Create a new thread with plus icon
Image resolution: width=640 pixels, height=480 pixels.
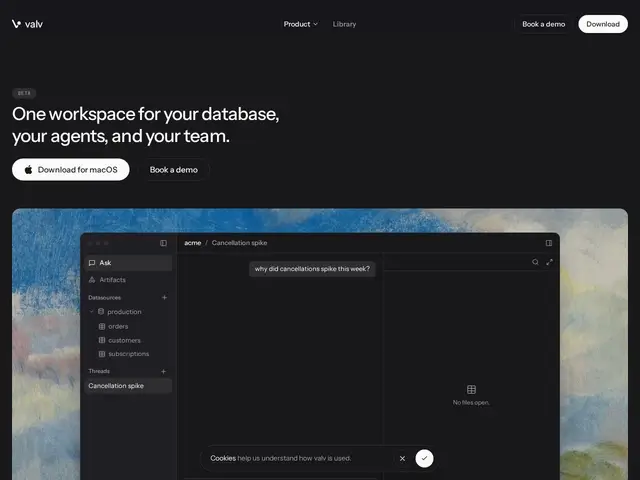coord(163,371)
